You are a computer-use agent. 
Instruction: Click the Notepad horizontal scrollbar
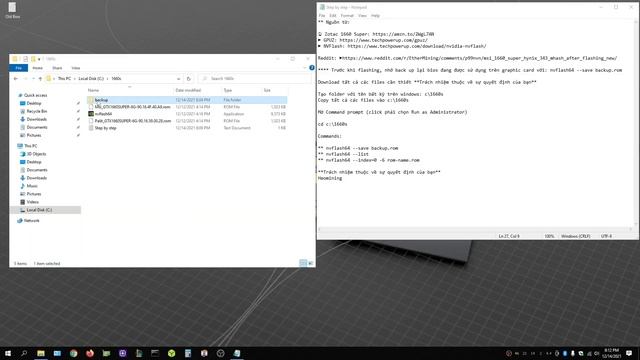(476, 230)
